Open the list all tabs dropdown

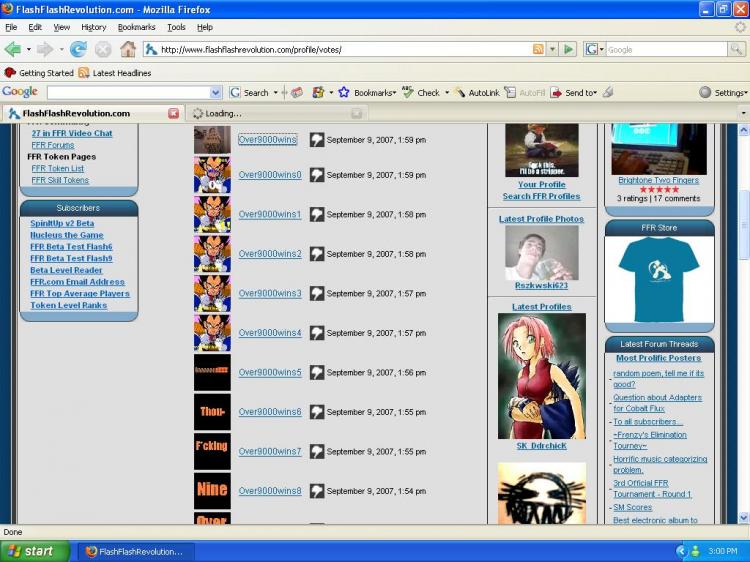[x=743, y=113]
